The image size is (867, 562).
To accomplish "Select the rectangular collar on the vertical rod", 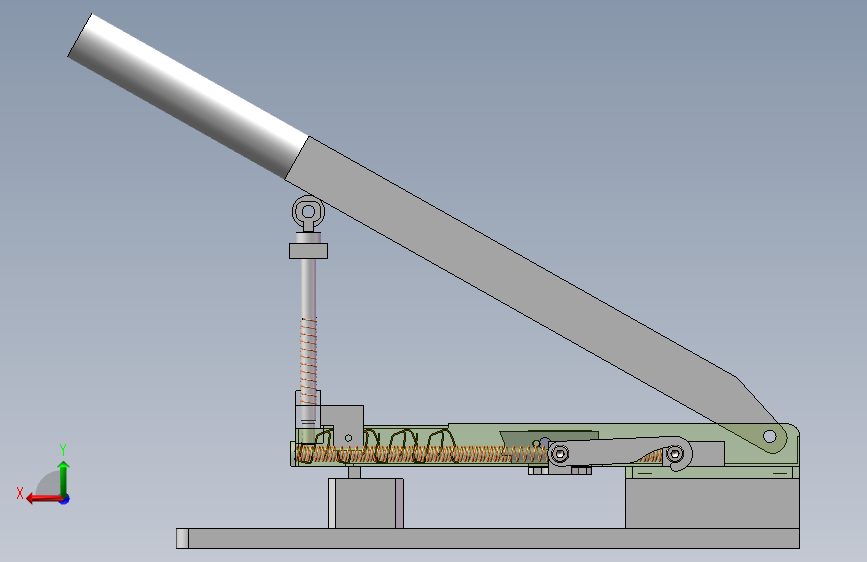I will 309,251.
